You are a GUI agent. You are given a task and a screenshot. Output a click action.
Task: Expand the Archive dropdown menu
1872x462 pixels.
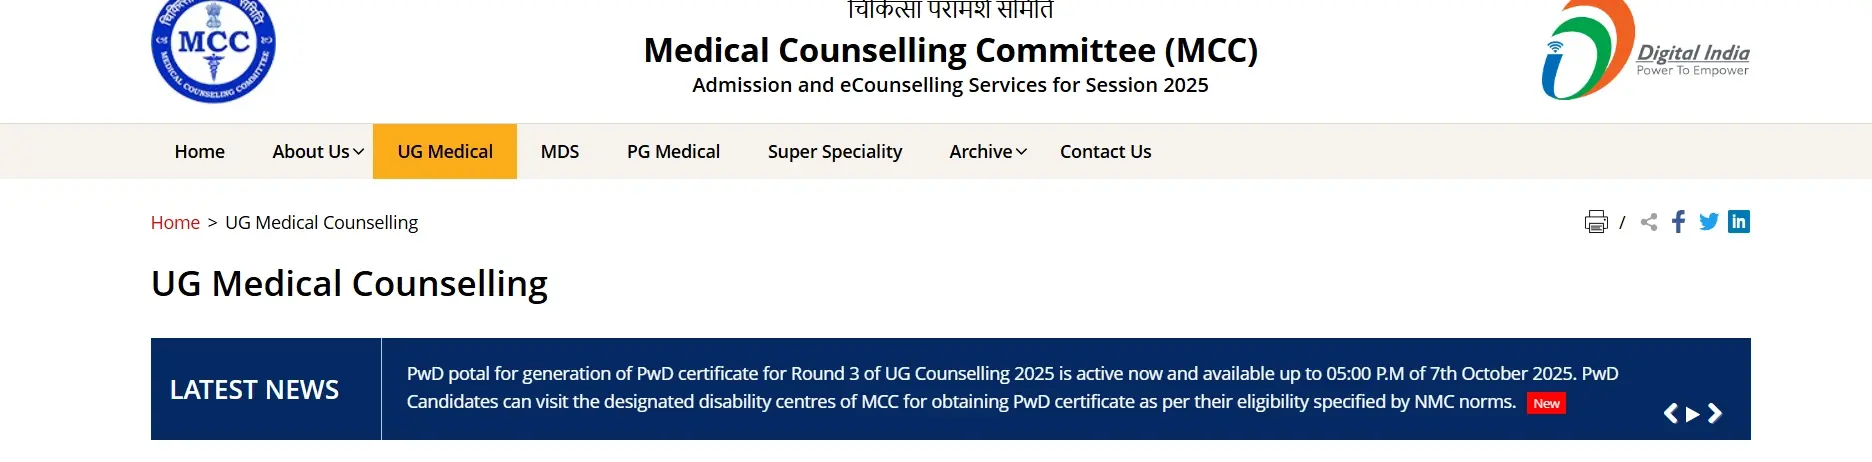(987, 152)
